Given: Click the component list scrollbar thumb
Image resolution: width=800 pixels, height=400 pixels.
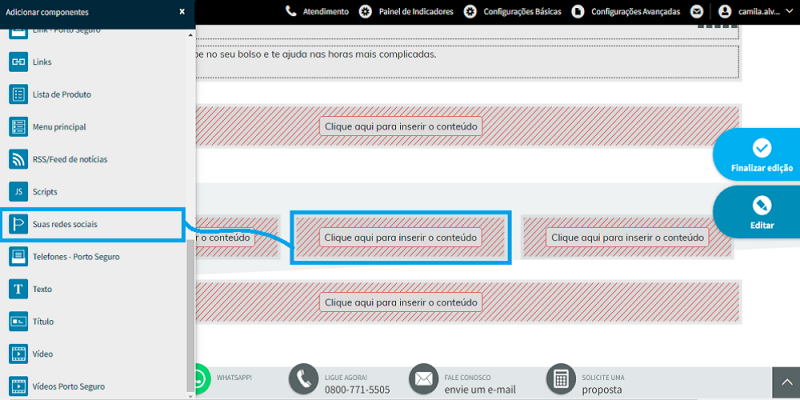Looking at the screenshot, I should click(191, 315).
